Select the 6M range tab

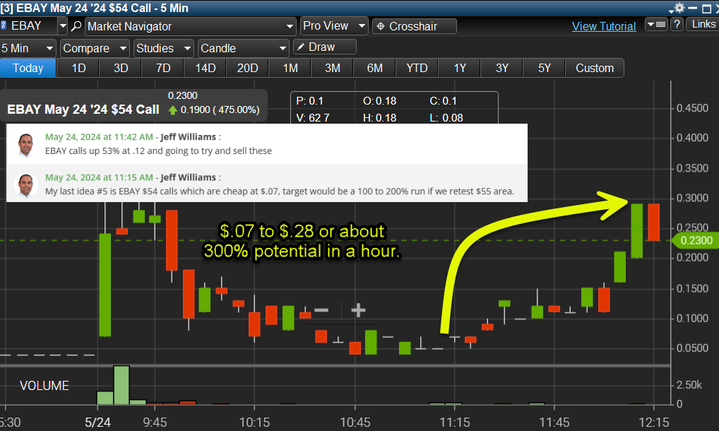point(375,68)
